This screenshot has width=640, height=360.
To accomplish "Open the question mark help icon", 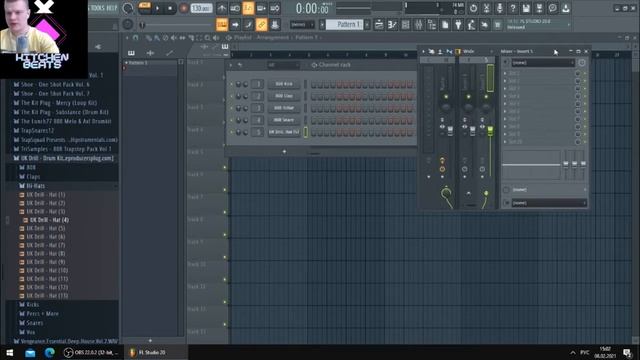I will 513,8.
